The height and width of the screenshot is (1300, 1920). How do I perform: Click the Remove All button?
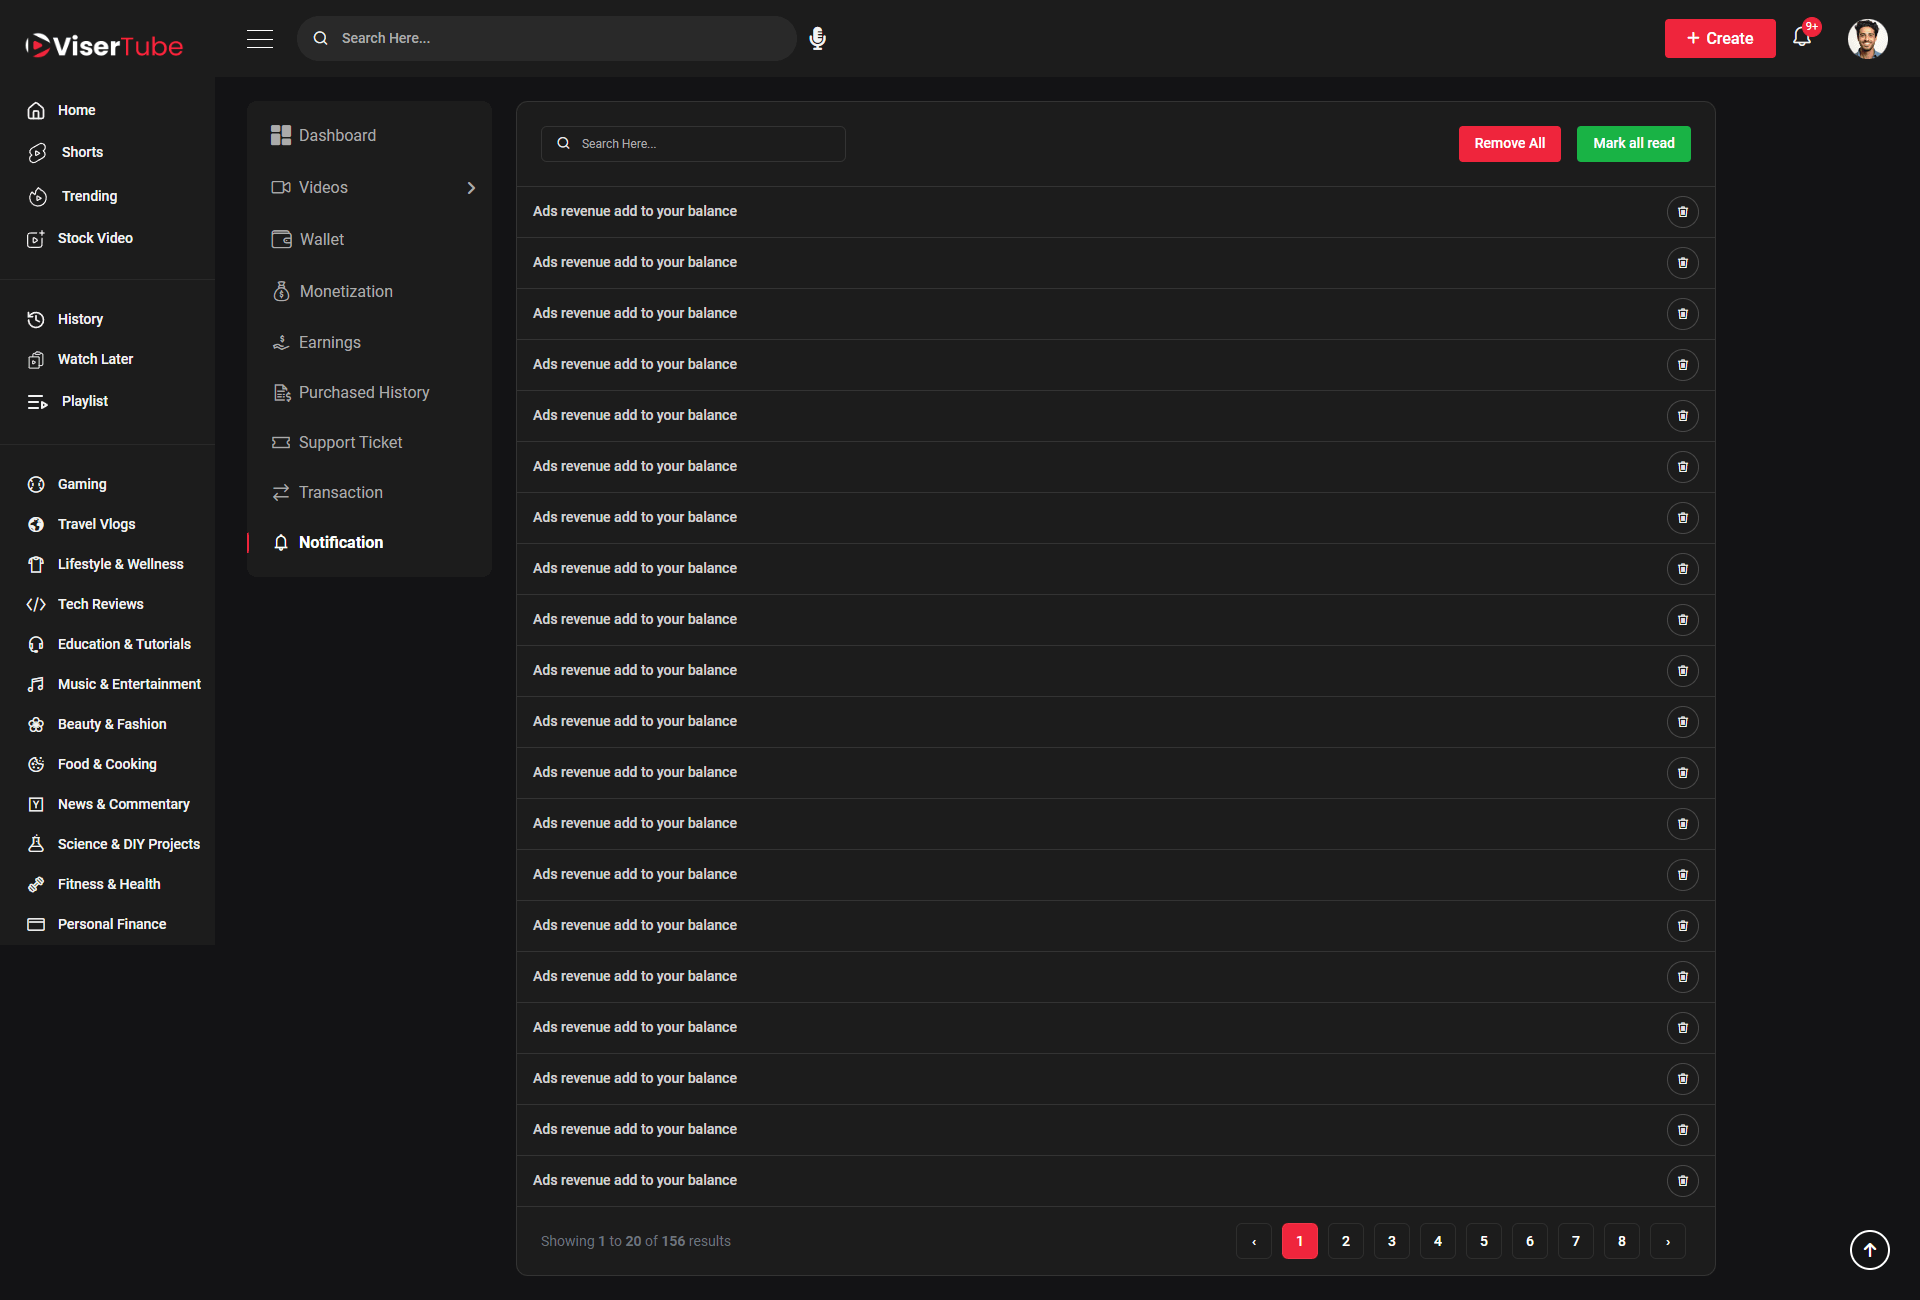[x=1509, y=143]
